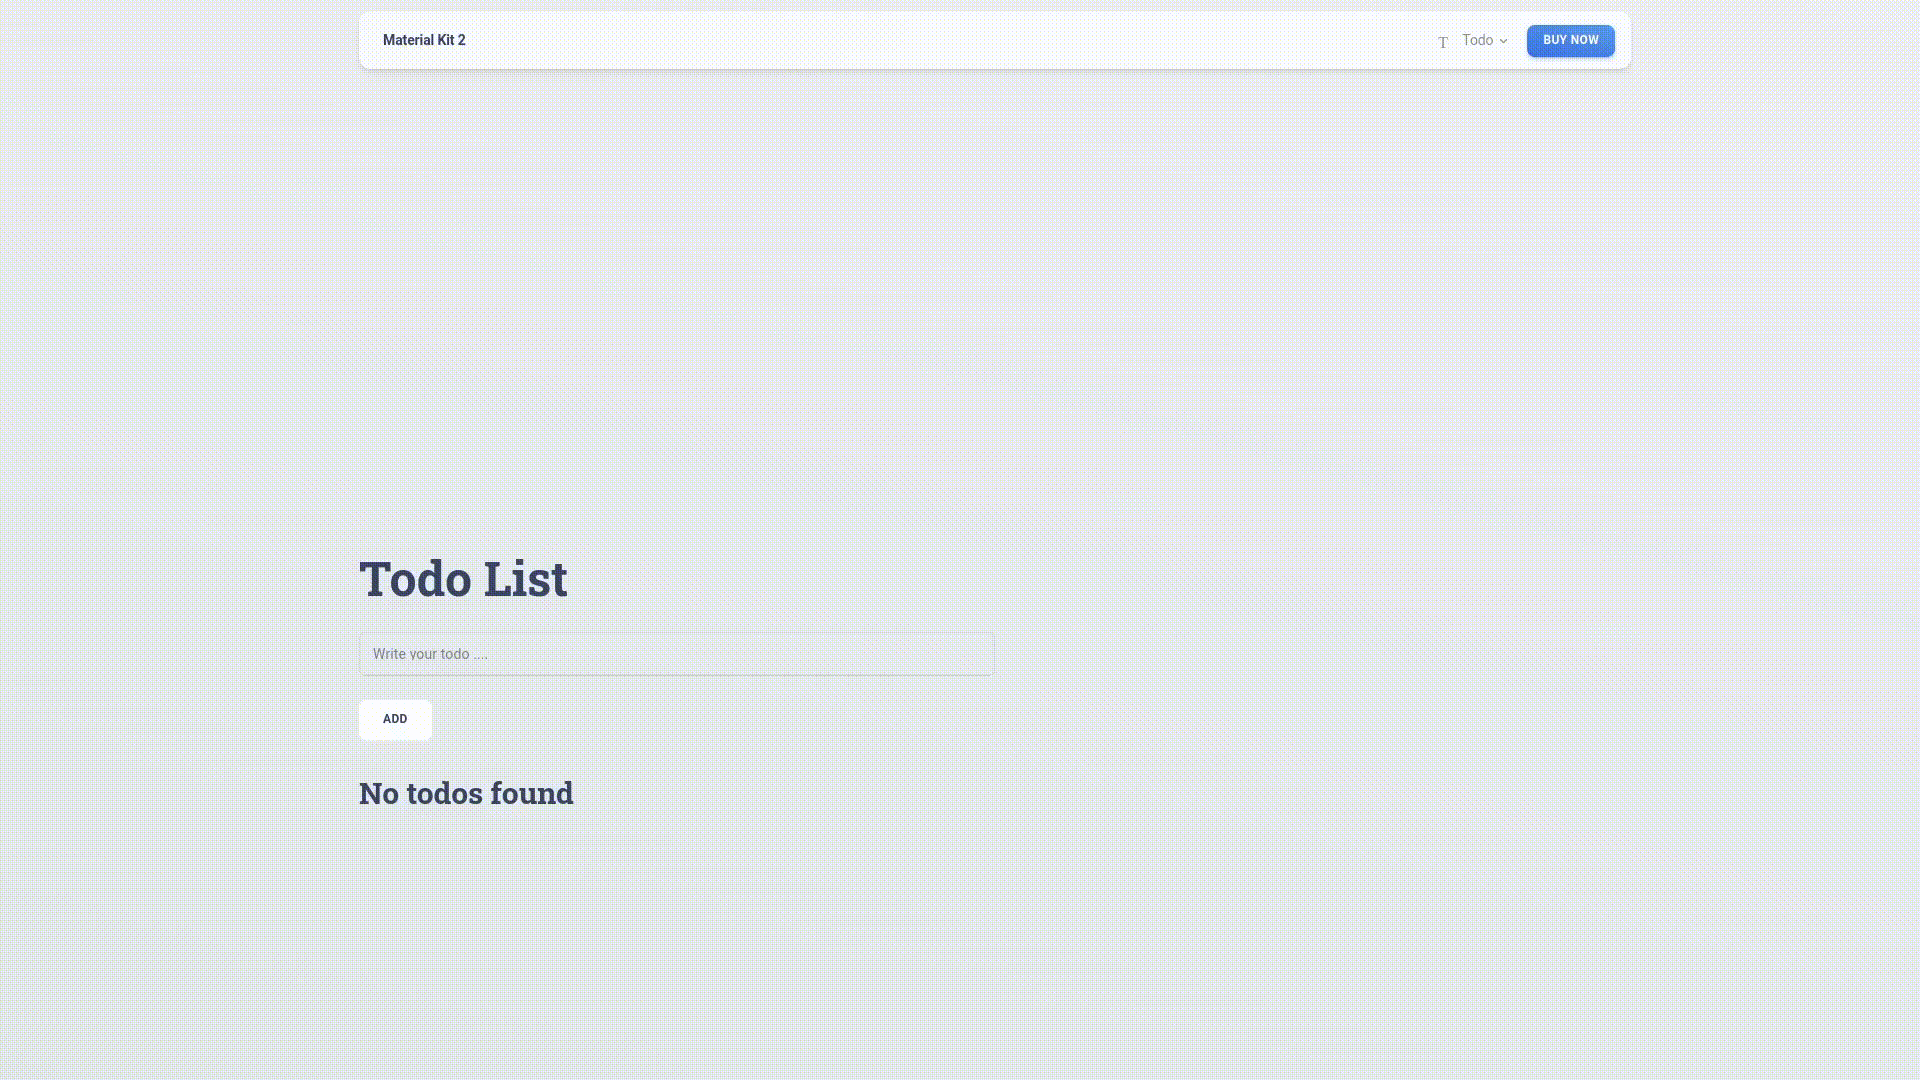Screen dimensions: 1920x1080
Task: Click the small down caret after Todo
Action: click(1503, 41)
